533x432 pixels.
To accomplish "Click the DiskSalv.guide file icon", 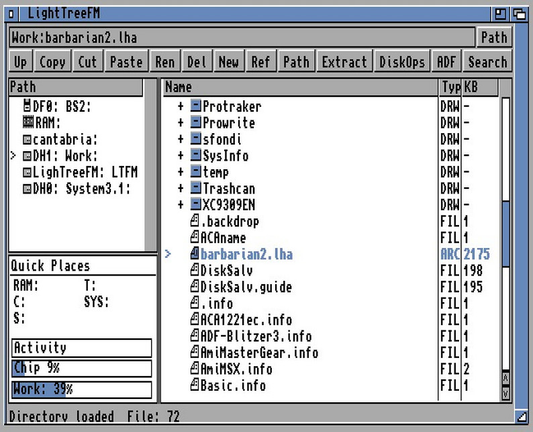I will (194, 286).
